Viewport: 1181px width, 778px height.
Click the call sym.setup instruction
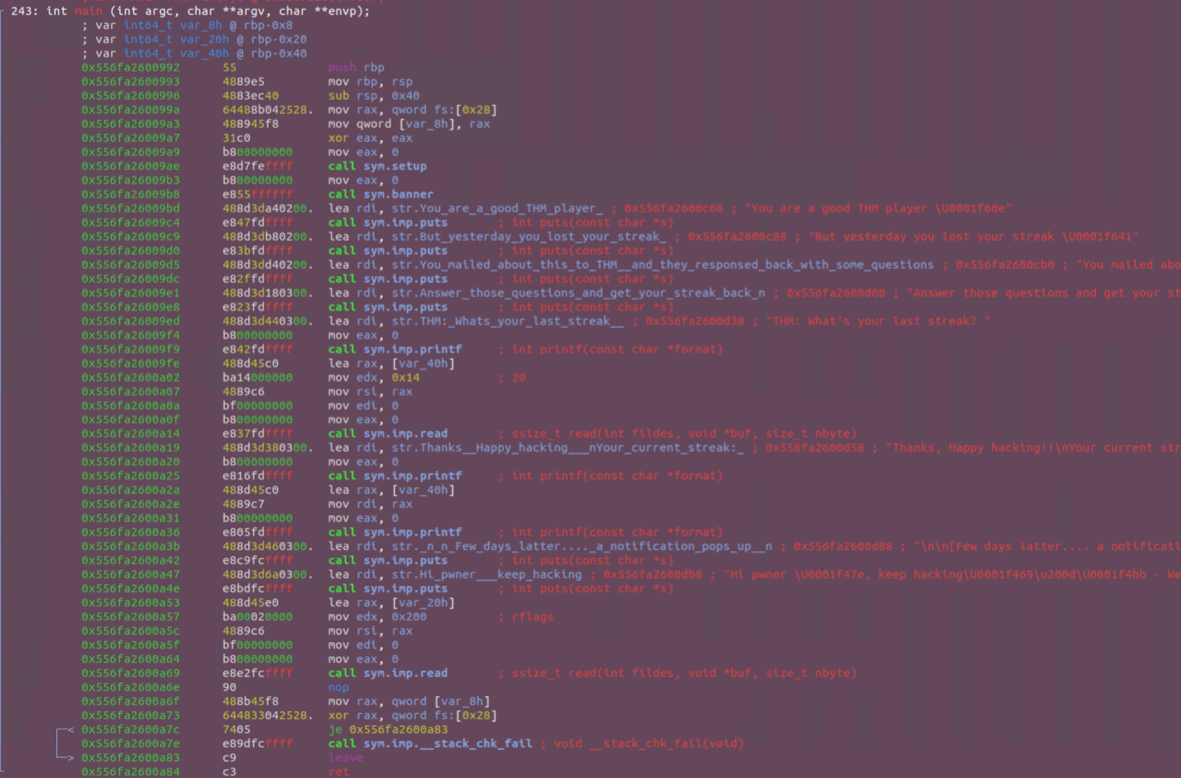click(x=377, y=166)
